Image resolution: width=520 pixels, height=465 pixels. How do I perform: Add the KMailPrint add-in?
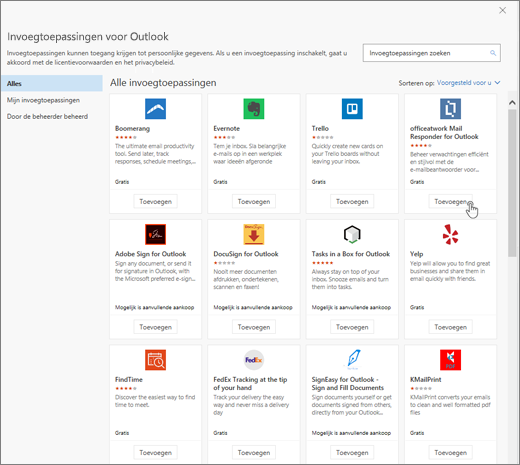(x=450, y=453)
